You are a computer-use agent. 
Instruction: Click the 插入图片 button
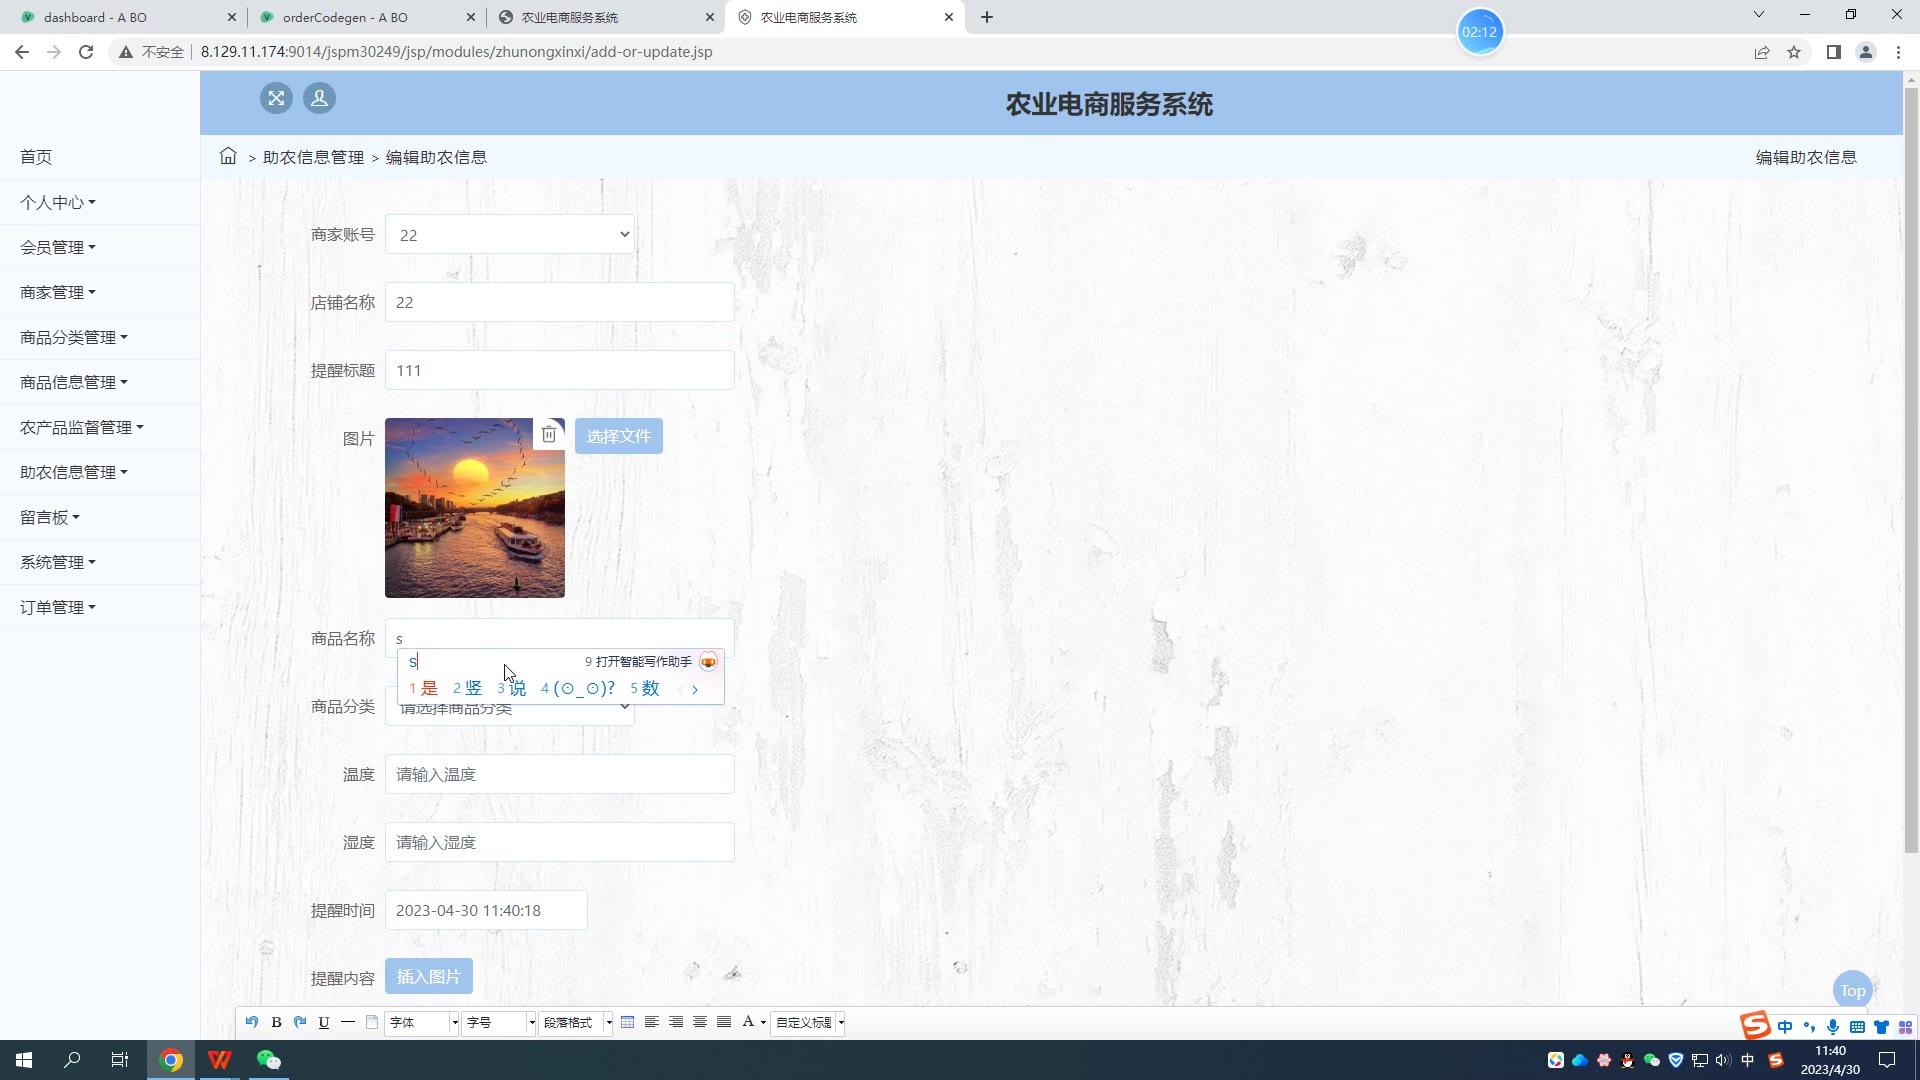point(428,977)
